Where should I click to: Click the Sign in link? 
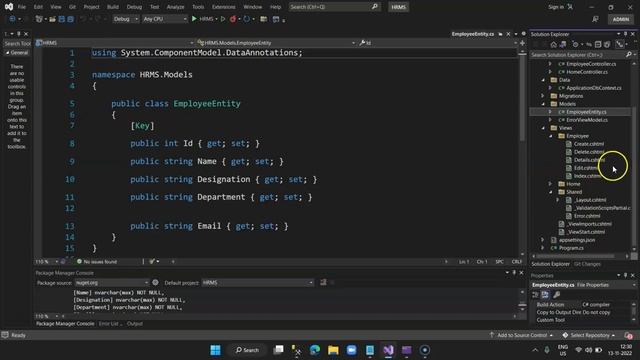tap(556, 7)
